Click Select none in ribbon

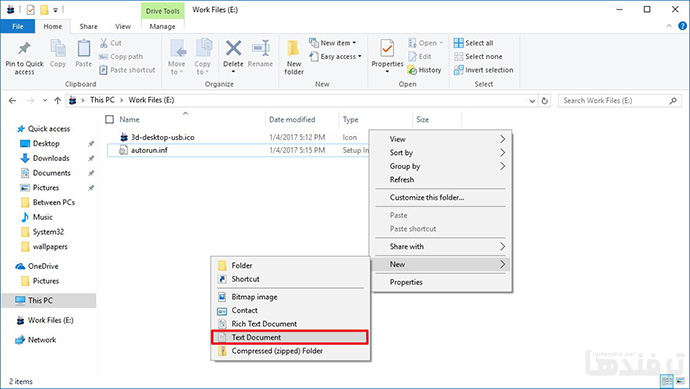478,56
